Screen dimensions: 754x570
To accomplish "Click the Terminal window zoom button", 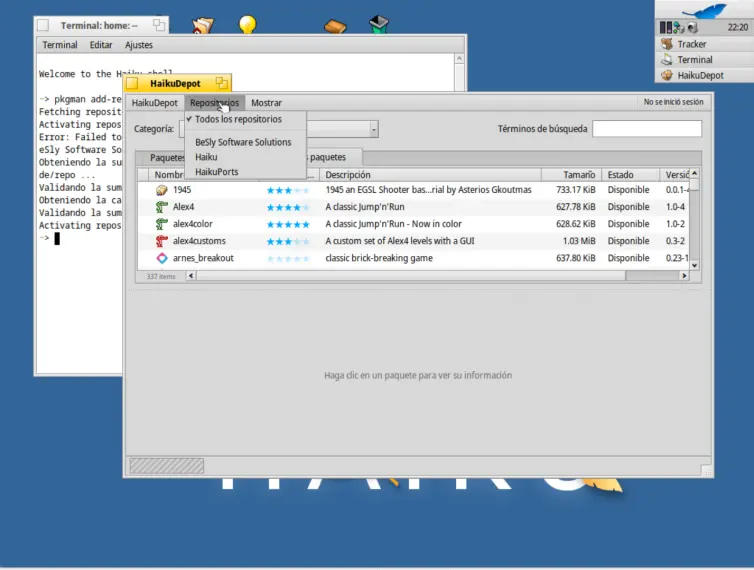I will (158, 25).
